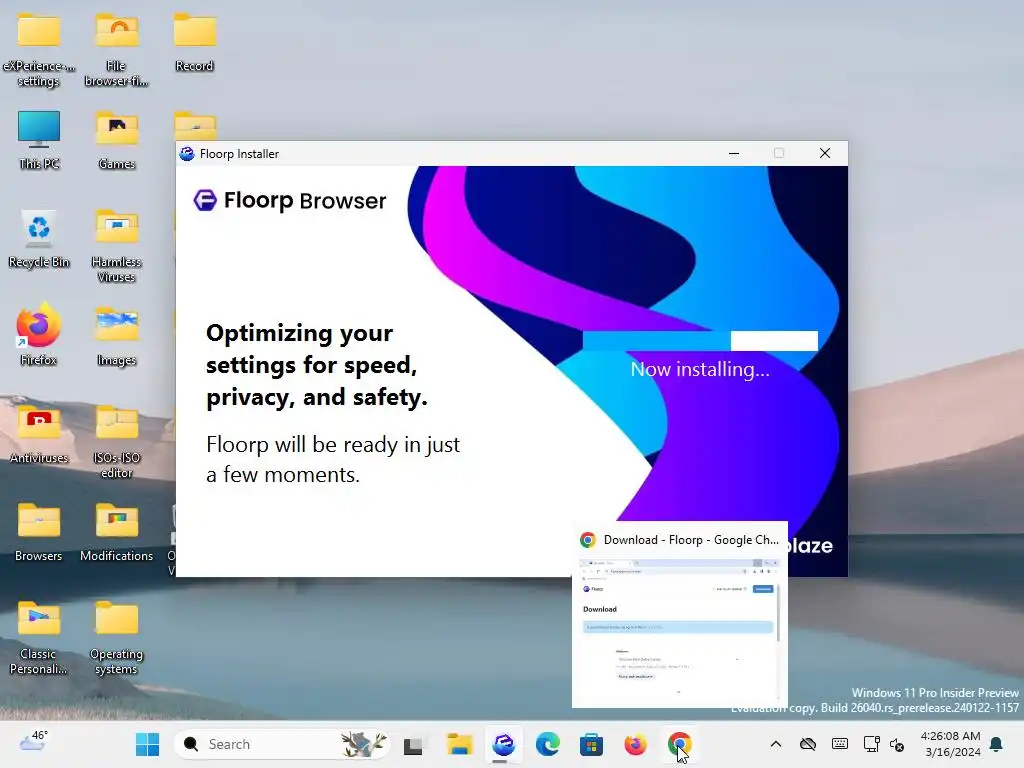Viewport: 1024px width, 768px height.
Task: Open the Browsers folder
Action: coord(39,533)
